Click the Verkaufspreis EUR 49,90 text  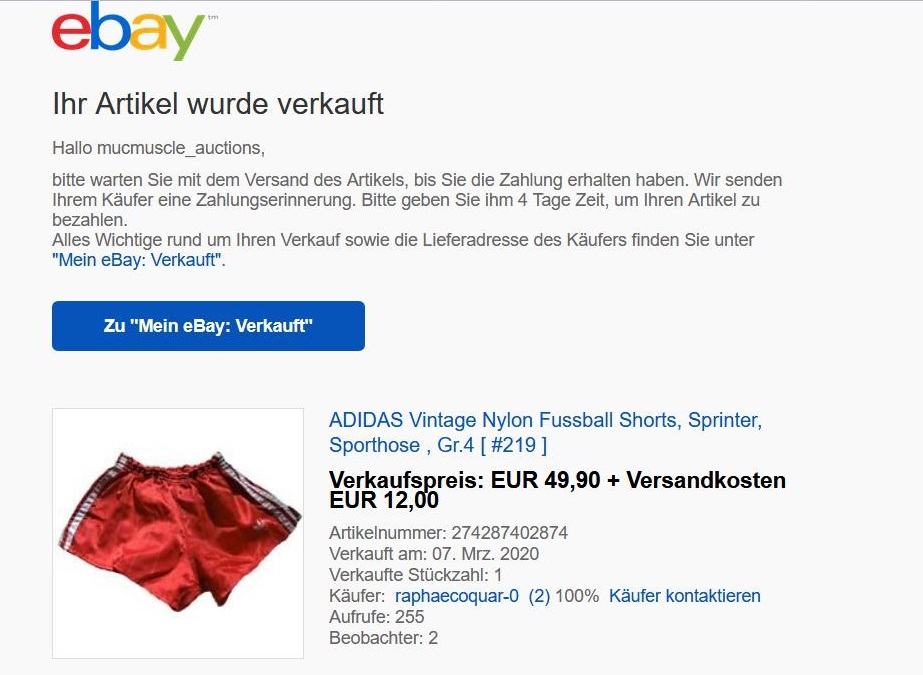click(464, 480)
